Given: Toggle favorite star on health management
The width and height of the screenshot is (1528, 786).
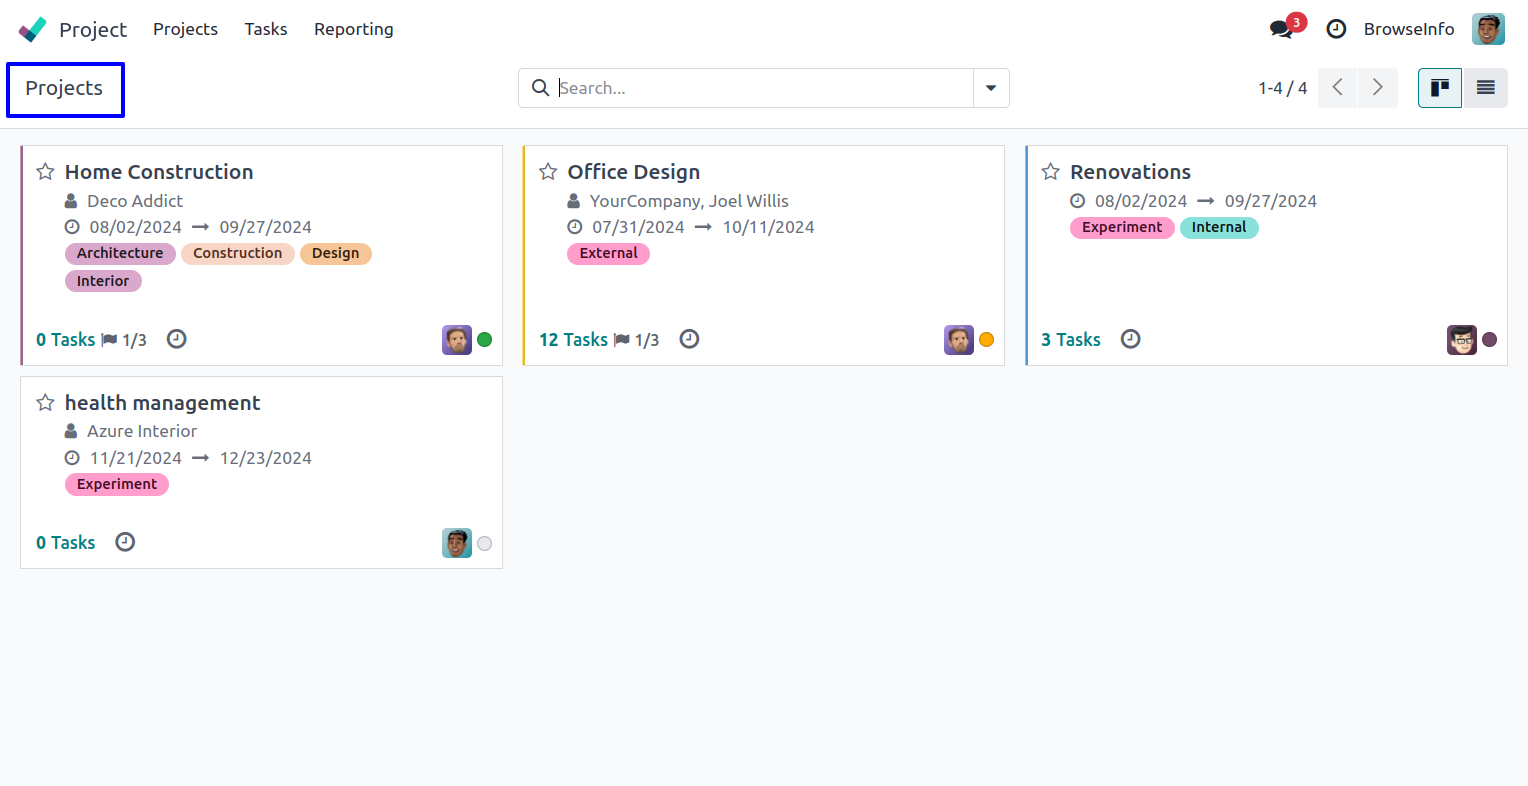Looking at the screenshot, I should pyautogui.click(x=45, y=403).
